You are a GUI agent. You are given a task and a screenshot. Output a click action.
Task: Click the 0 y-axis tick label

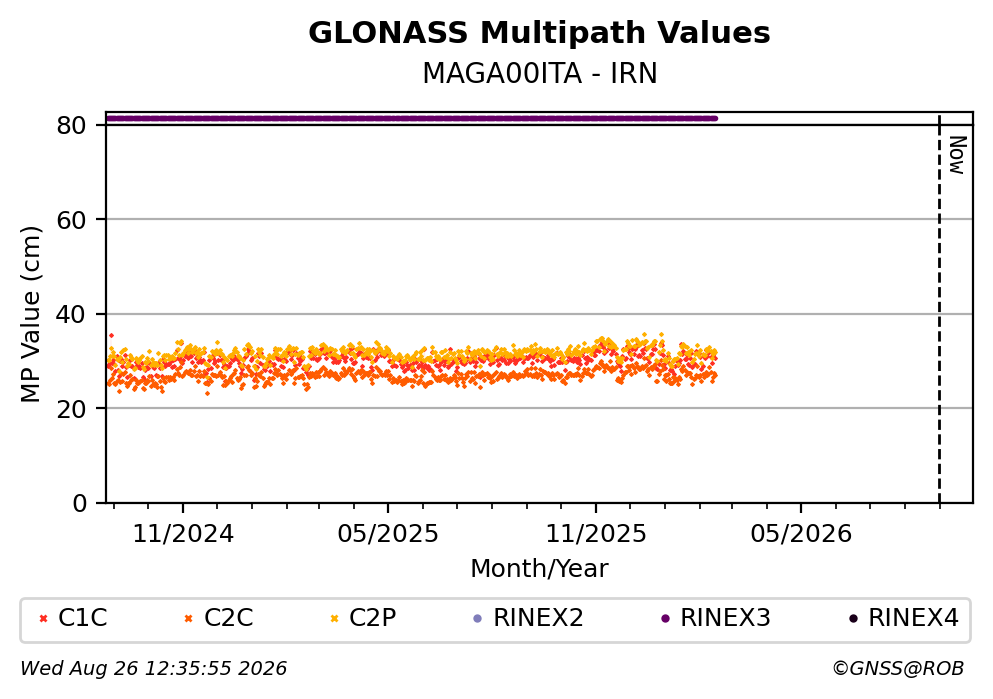click(x=79, y=503)
